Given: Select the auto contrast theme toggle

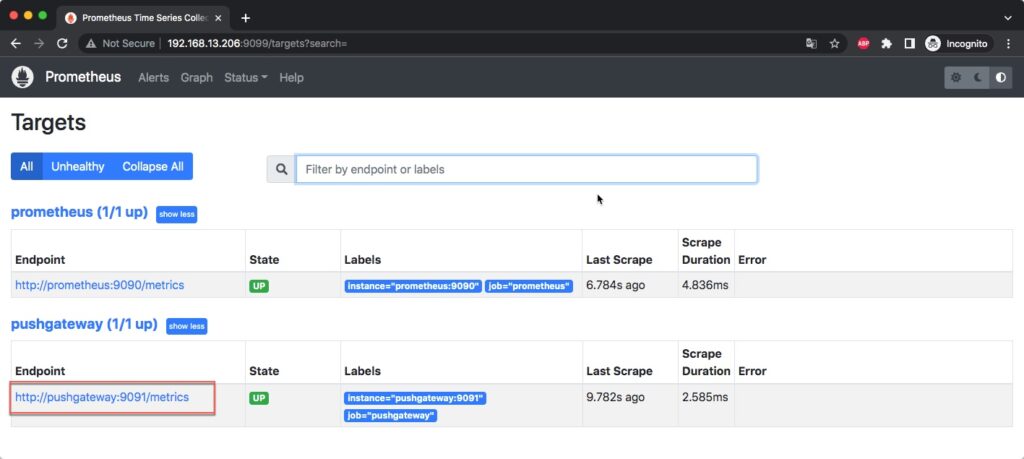Looking at the screenshot, I should (1000, 78).
